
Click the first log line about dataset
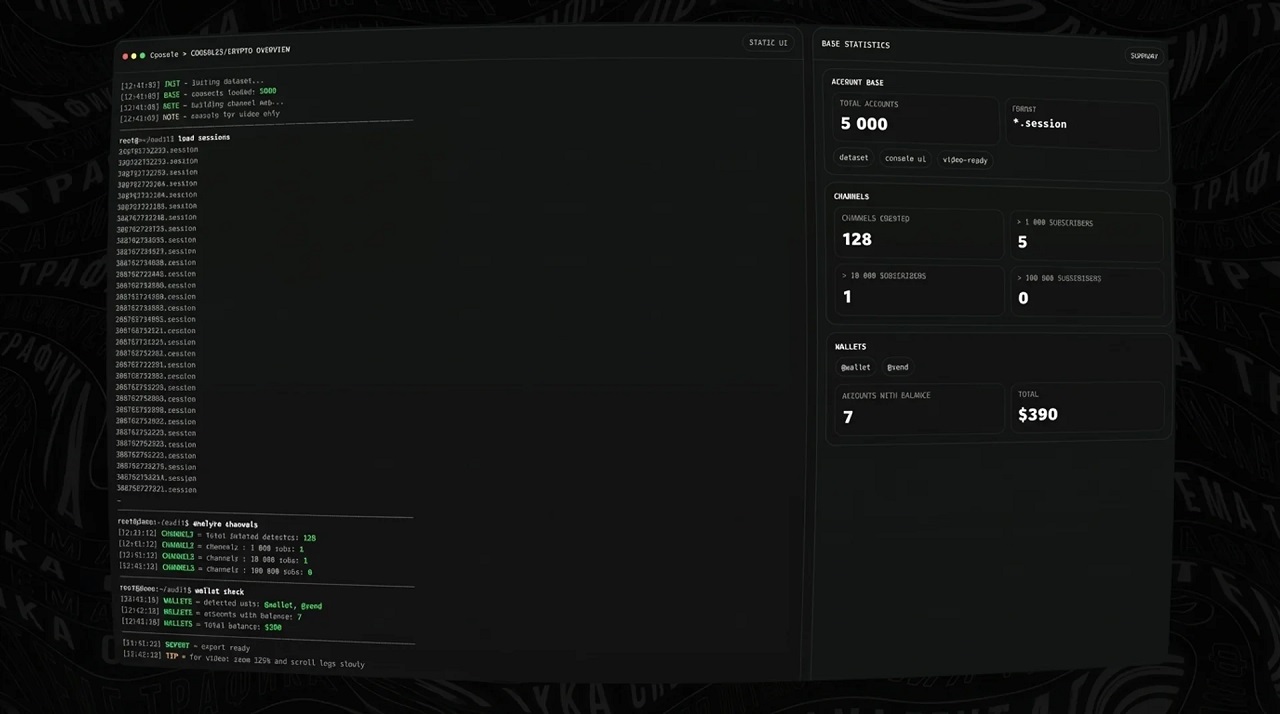tap(192, 82)
